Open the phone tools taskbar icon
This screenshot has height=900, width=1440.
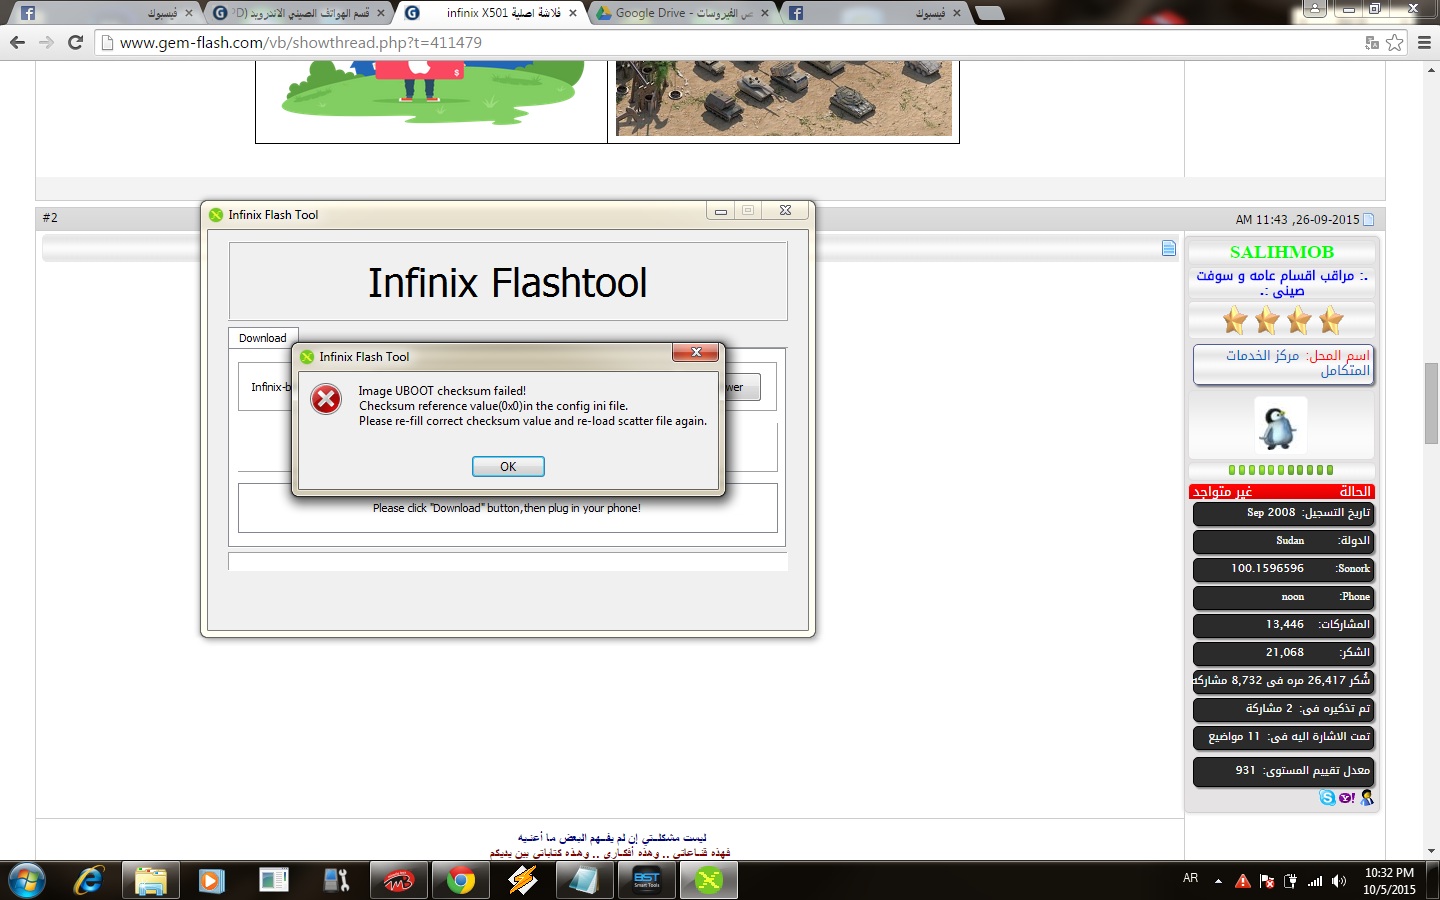click(336, 881)
